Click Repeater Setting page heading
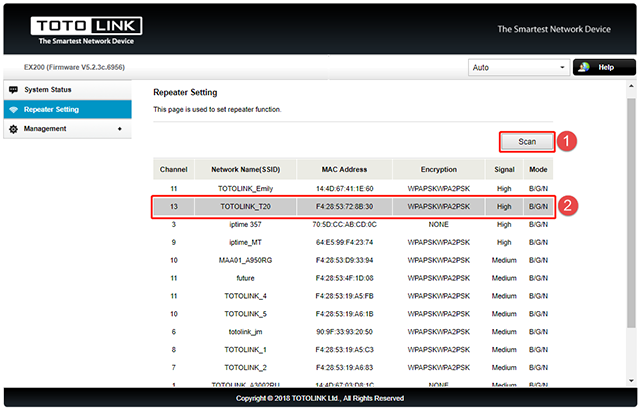640x409 pixels. (185, 93)
